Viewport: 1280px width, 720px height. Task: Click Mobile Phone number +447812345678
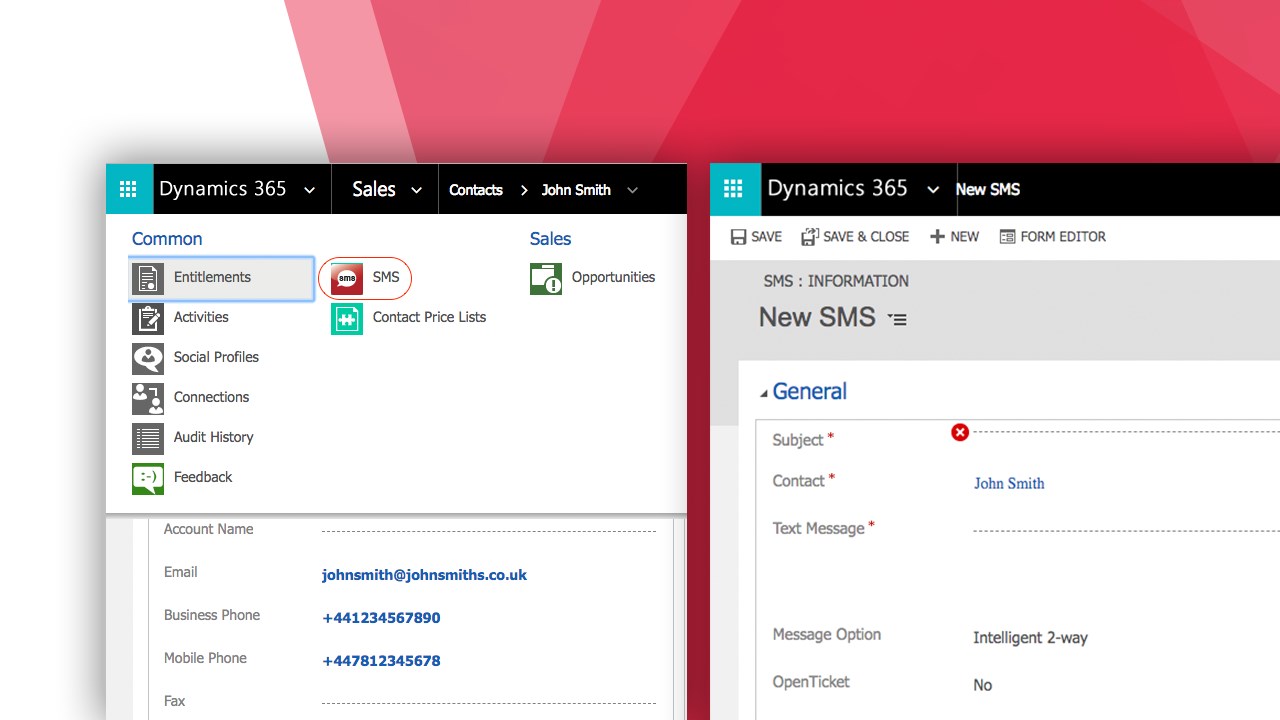coord(381,661)
